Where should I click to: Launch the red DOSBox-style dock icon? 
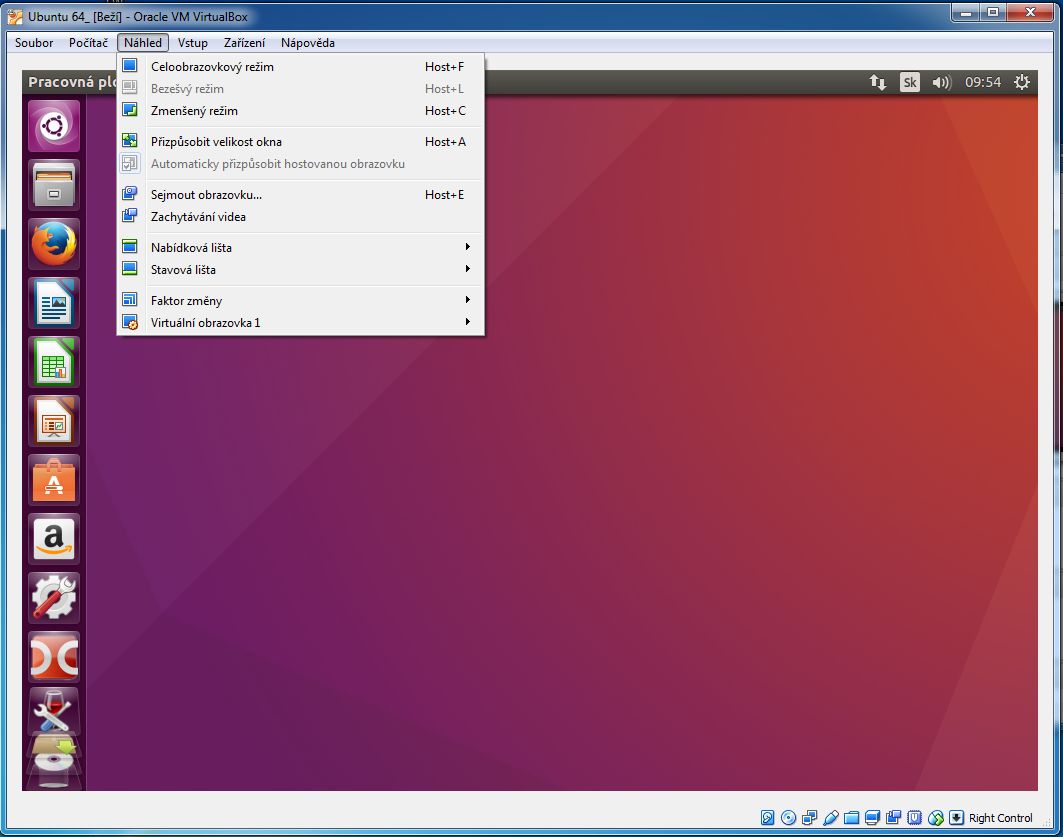click(x=54, y=657)
